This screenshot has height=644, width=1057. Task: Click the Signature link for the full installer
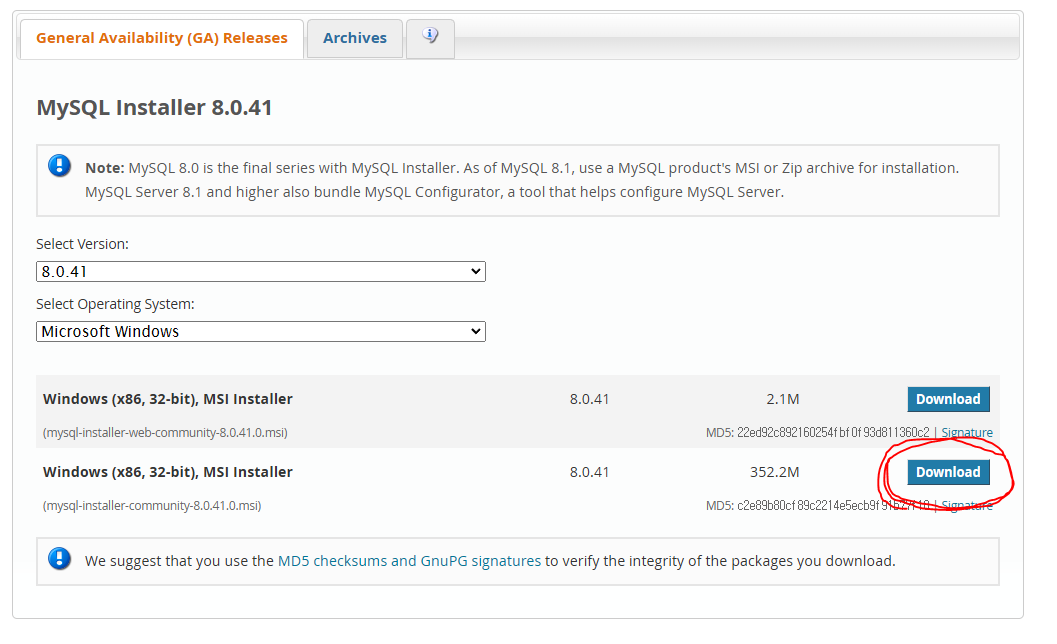pos(967,505)
